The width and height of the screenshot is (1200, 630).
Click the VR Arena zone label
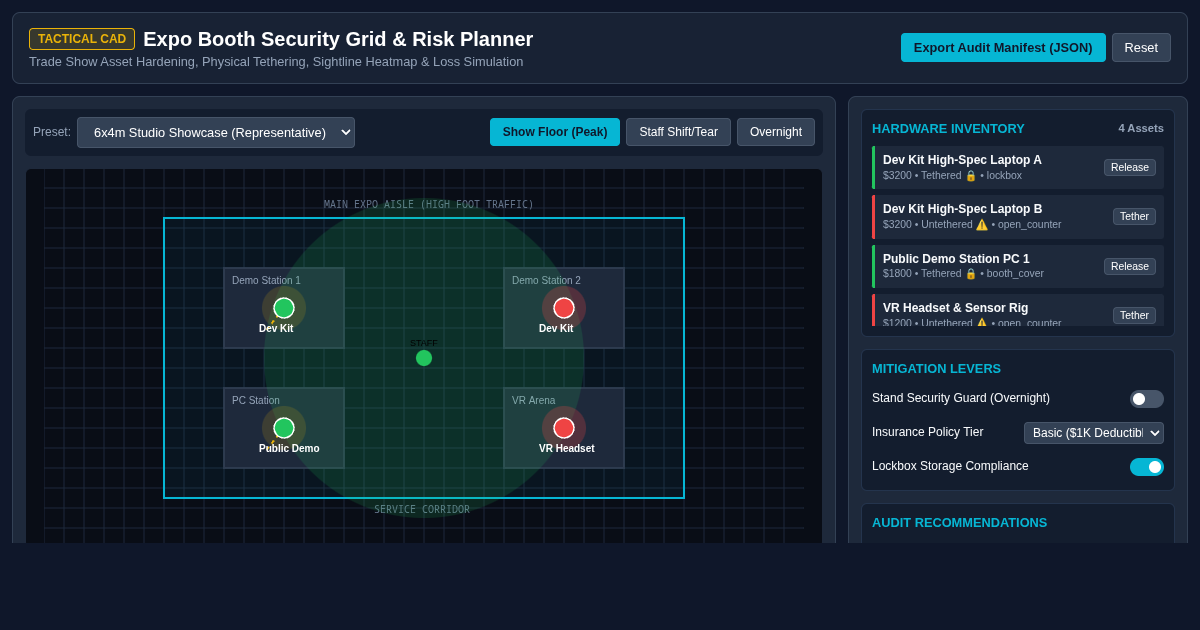click(x=534, y=401)
